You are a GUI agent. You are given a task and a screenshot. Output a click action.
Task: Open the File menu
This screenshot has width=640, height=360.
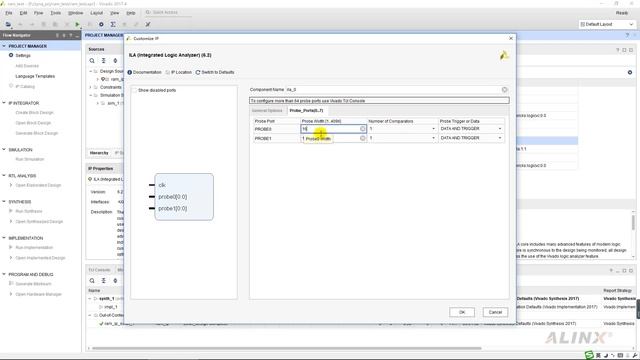pyautogui.click(x=9, y=13)
